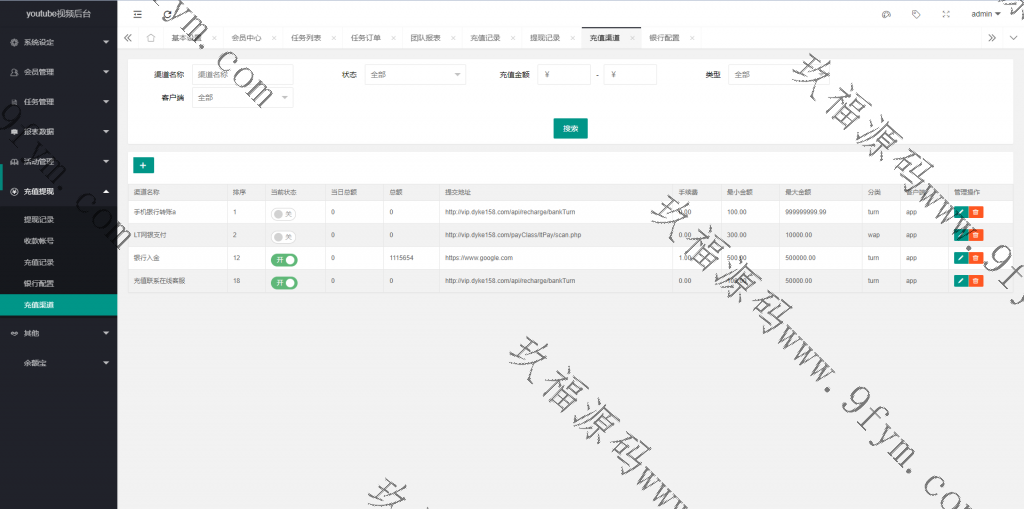This screenshot has width=1024, height=509.
Task: Open the https://www.google.com submit address link
Action: pyautogui.click(x=478, y=258)
